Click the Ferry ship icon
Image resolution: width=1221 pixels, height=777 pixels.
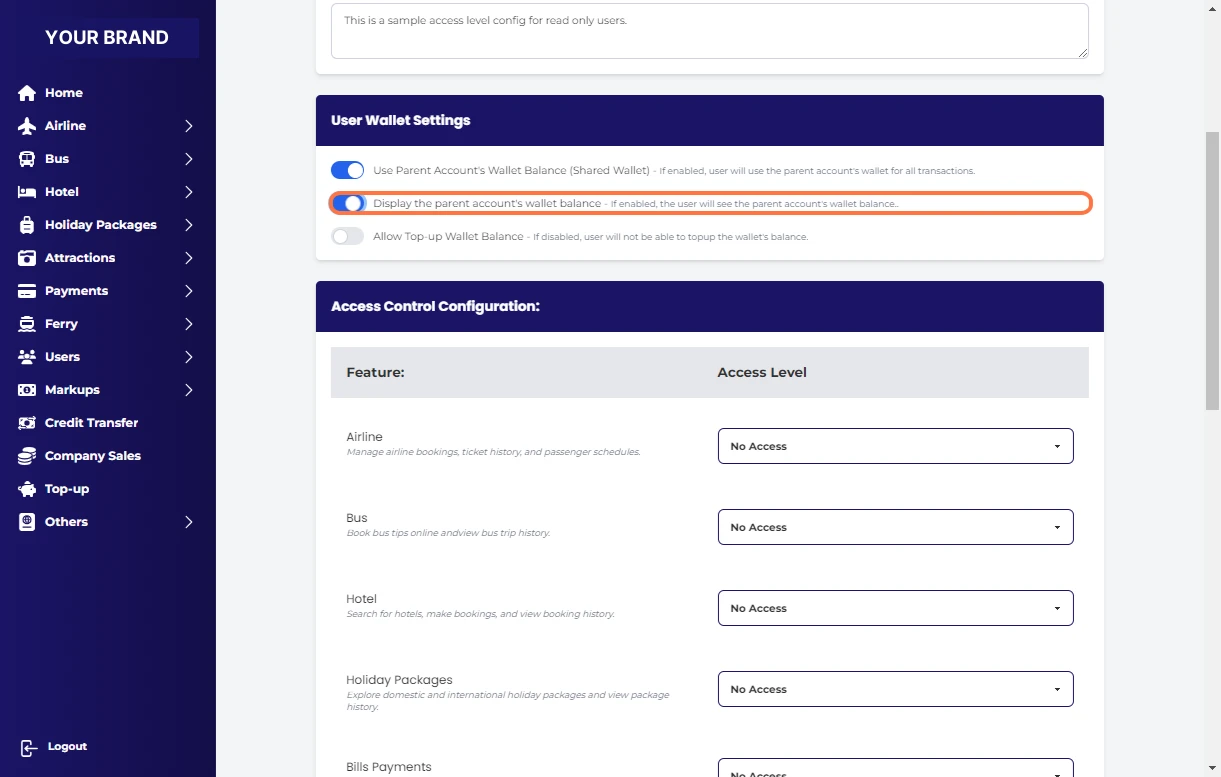tap(27, 324)
